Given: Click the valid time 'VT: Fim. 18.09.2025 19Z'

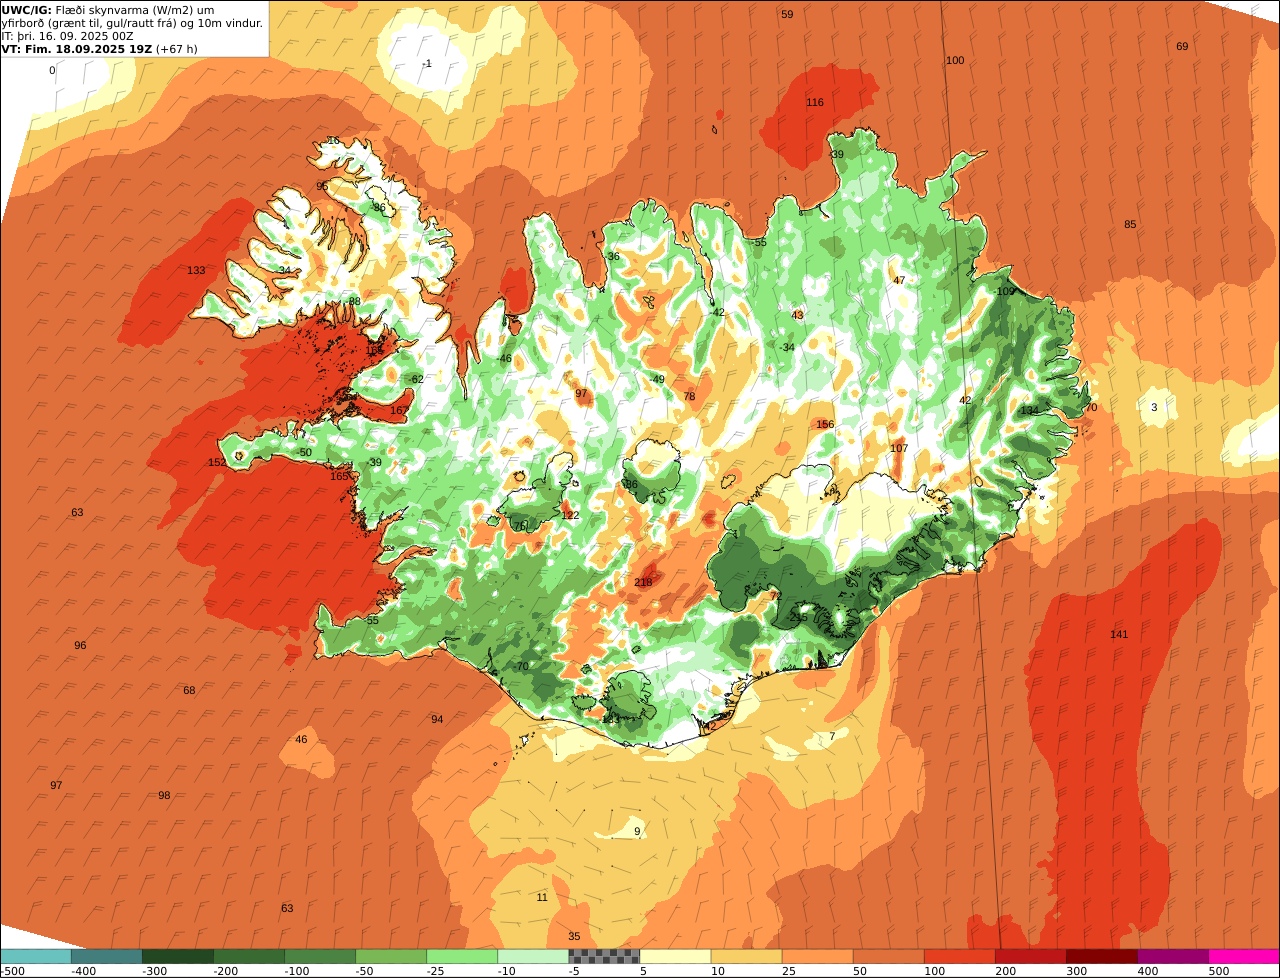Looking at the screenshot, I should pos(76,49).
